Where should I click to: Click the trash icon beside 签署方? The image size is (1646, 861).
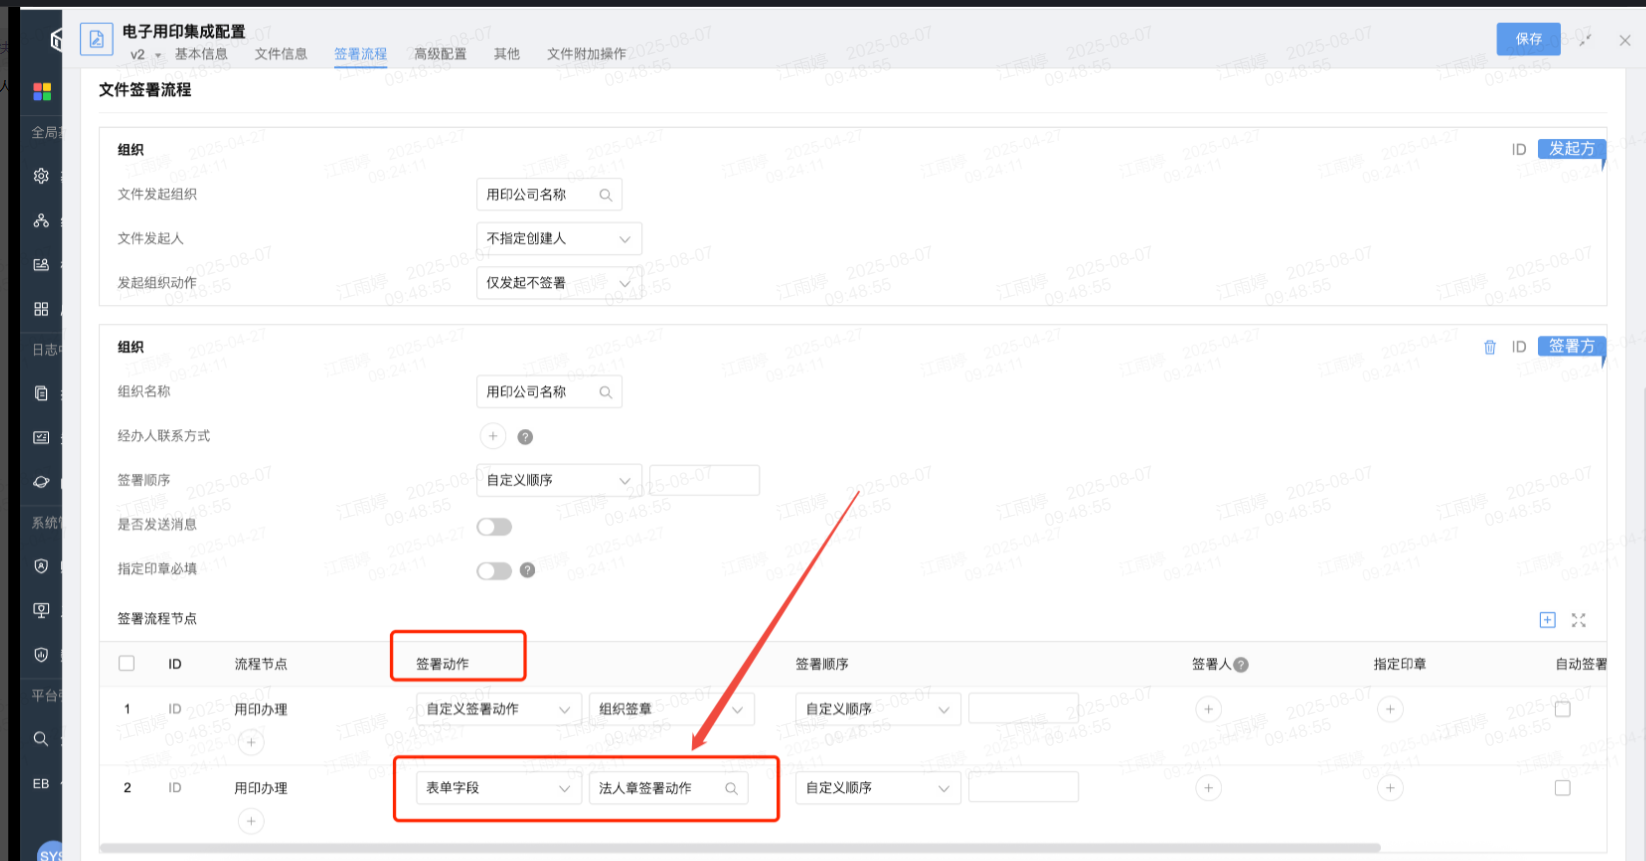coord(1490,347)
